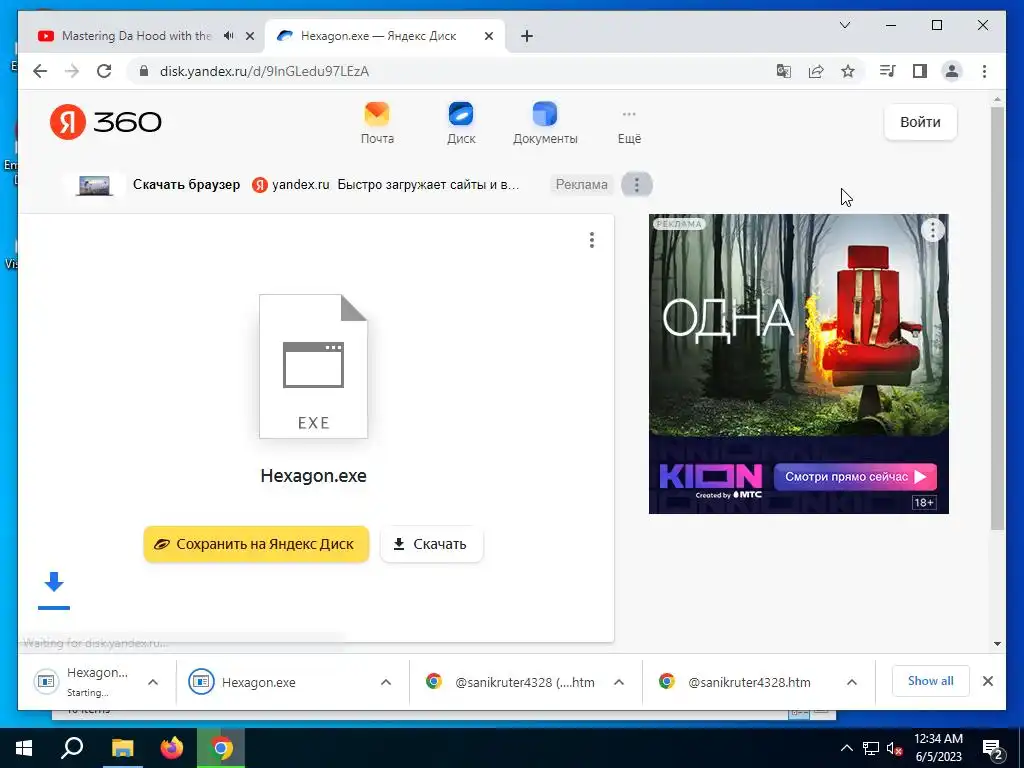Expand options for @sanikruter4328.htm download
The image size is (1024, 768).
click(852, 682)
